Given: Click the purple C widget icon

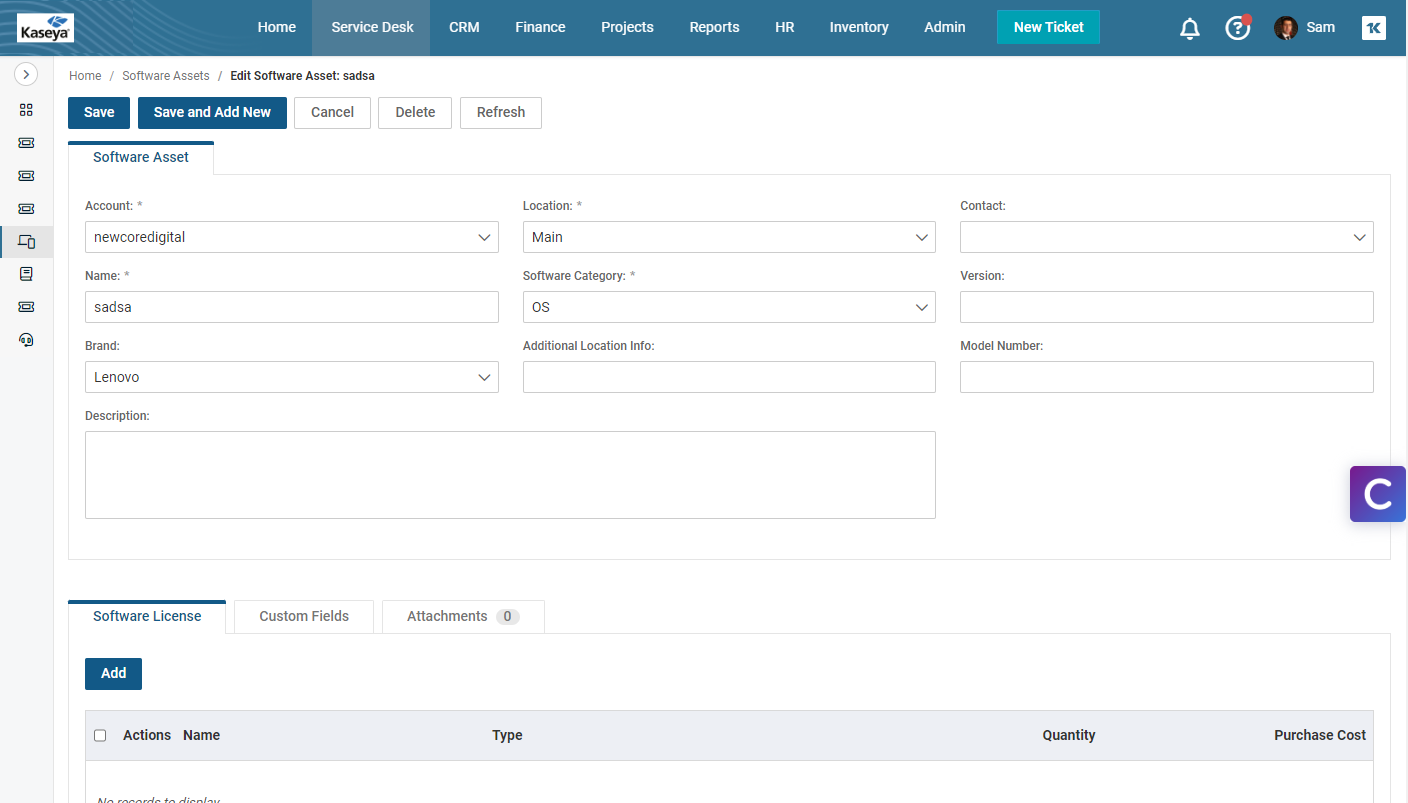Looking at the screenshot, I should pyautogui.click(x=1378, y=494).
